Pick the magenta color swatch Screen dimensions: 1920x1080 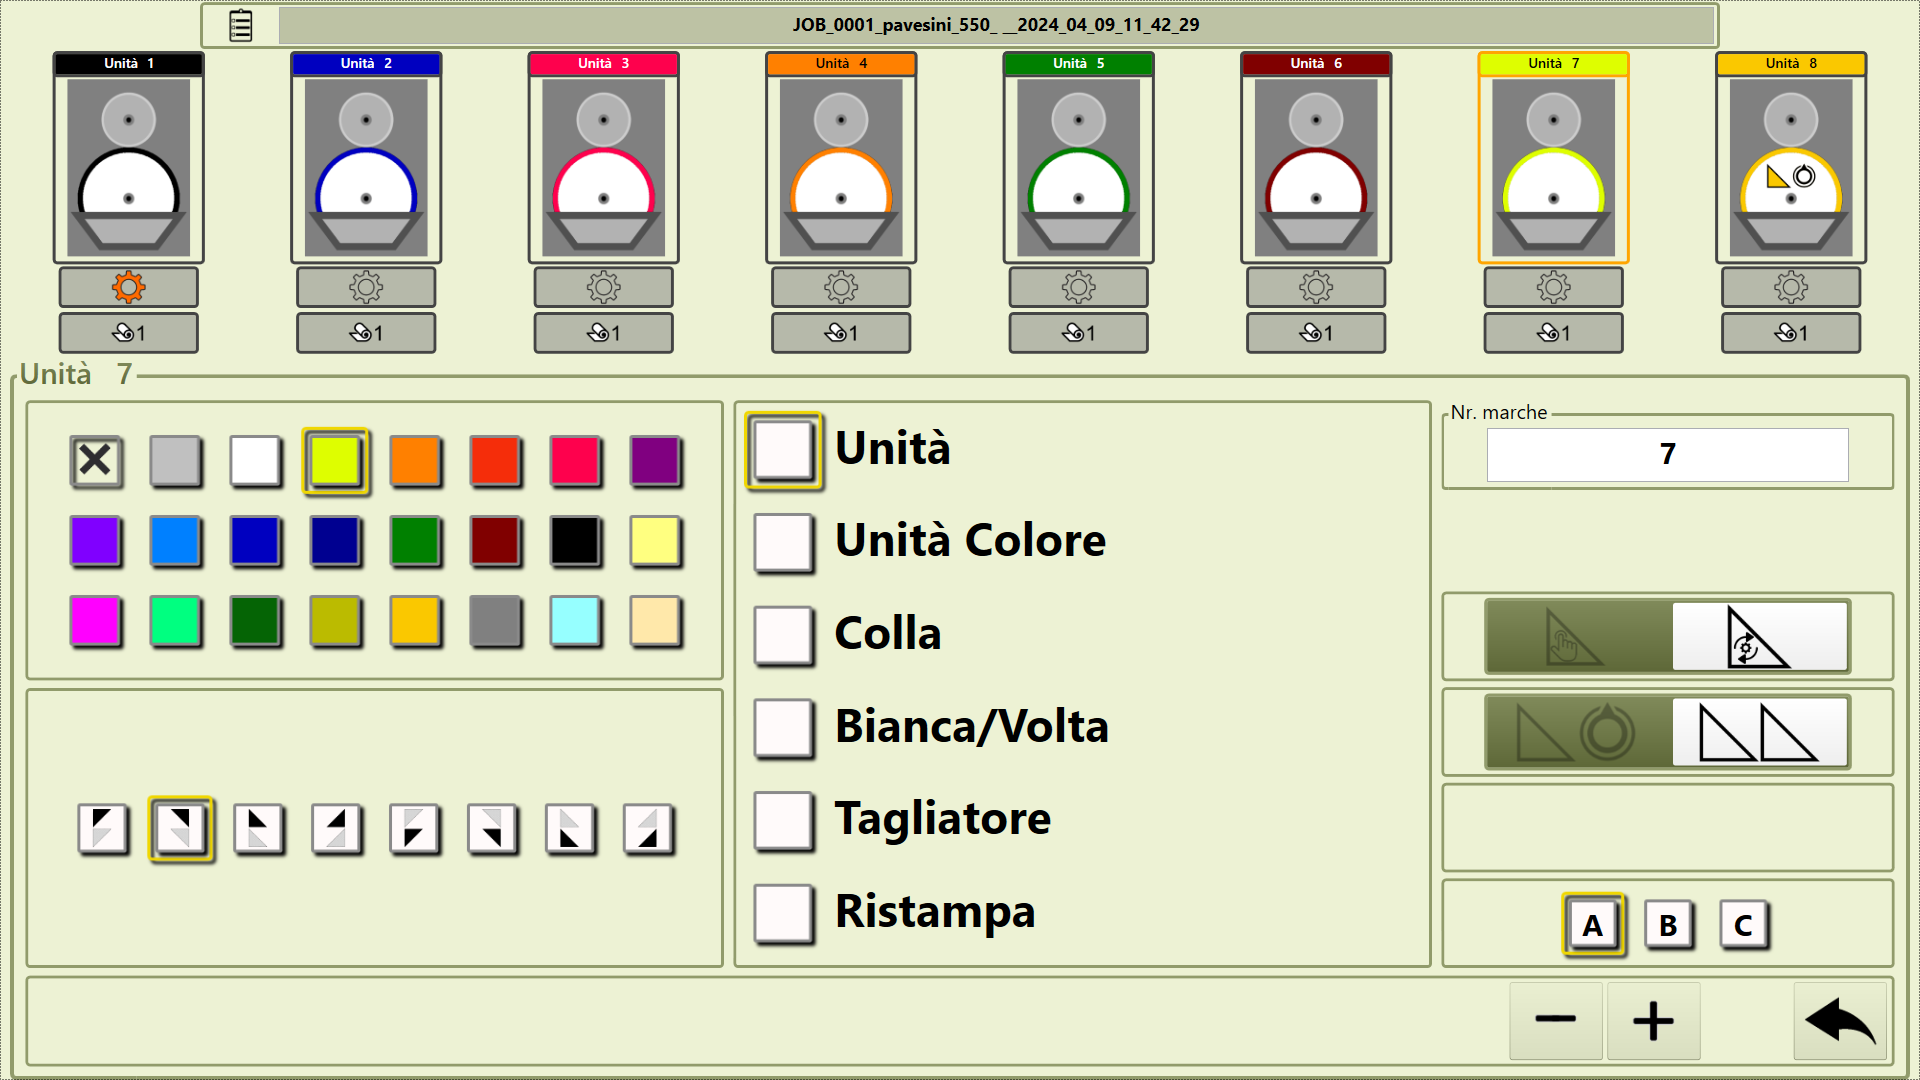(96, 621)
